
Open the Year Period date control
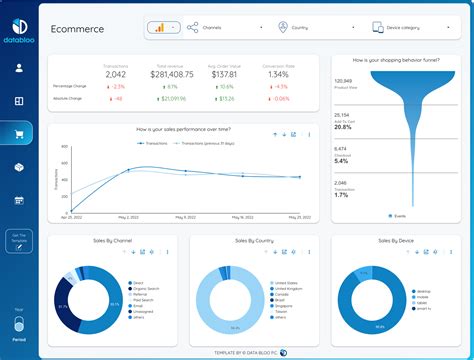19,324
